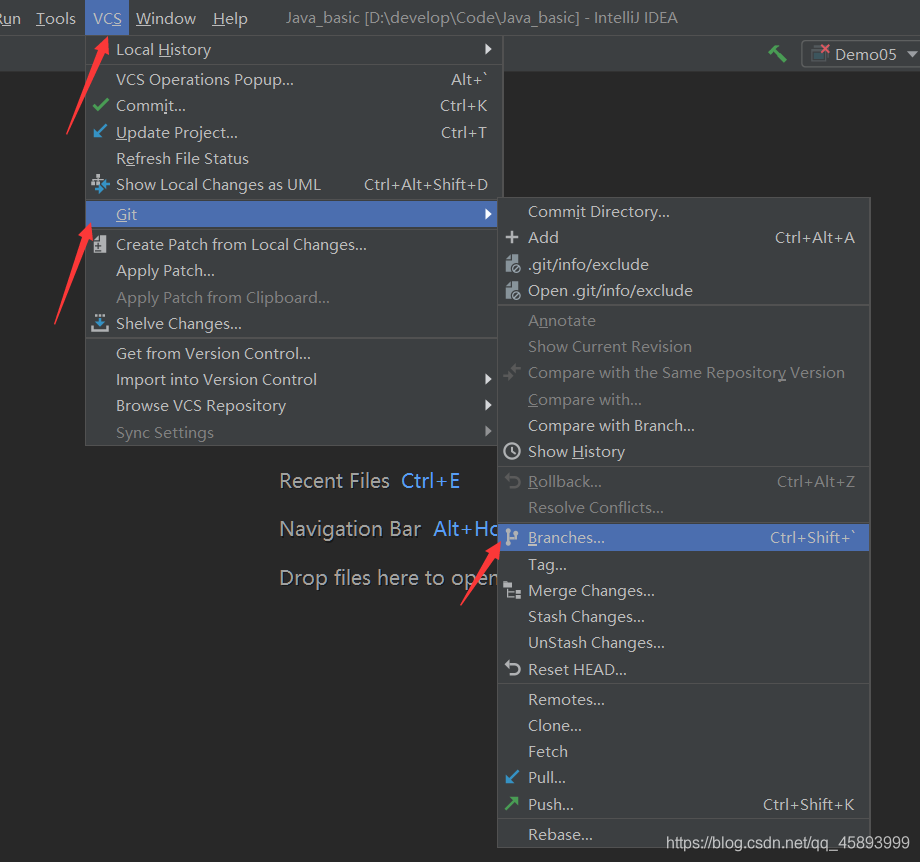Open the Demo05 configuration dropdown
This screenshot has width=920, height=862.
[x=912, y=54]
